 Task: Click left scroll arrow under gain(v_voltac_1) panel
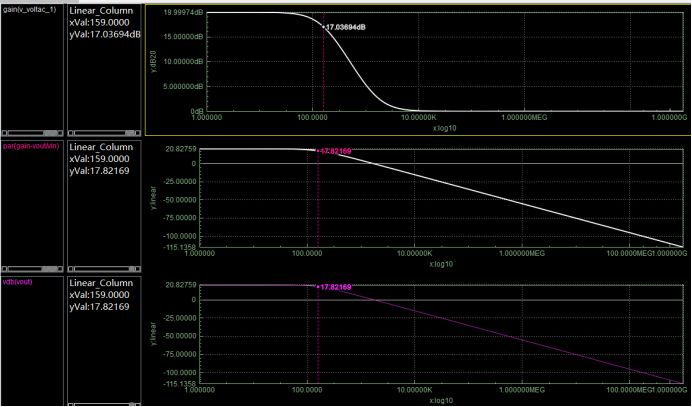click(x=4, y=133)
